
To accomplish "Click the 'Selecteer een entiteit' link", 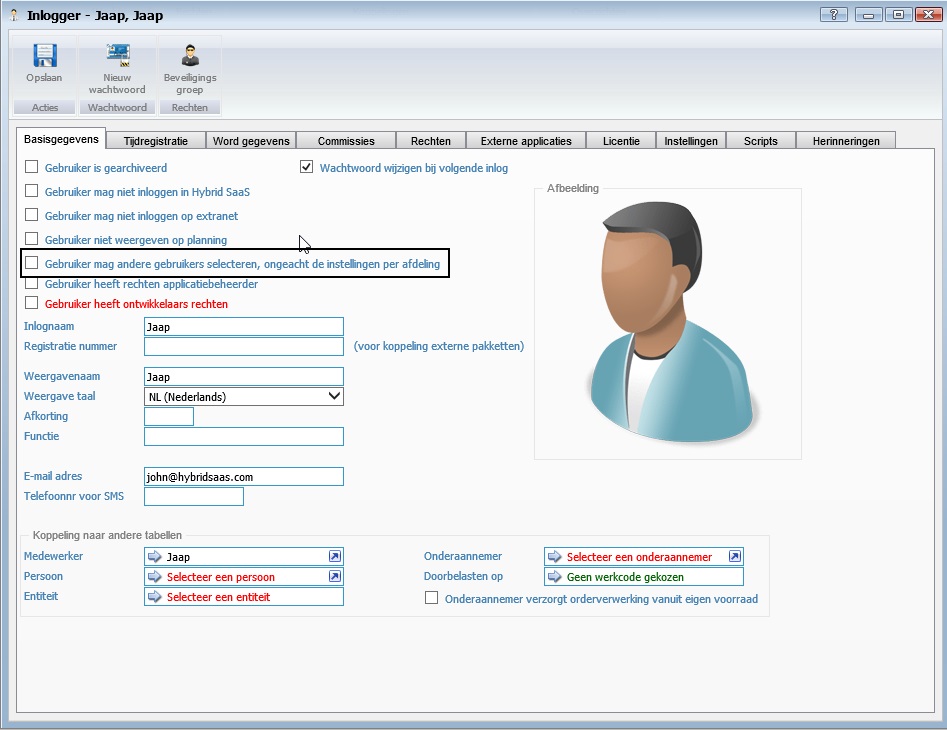I will point(218,597).
